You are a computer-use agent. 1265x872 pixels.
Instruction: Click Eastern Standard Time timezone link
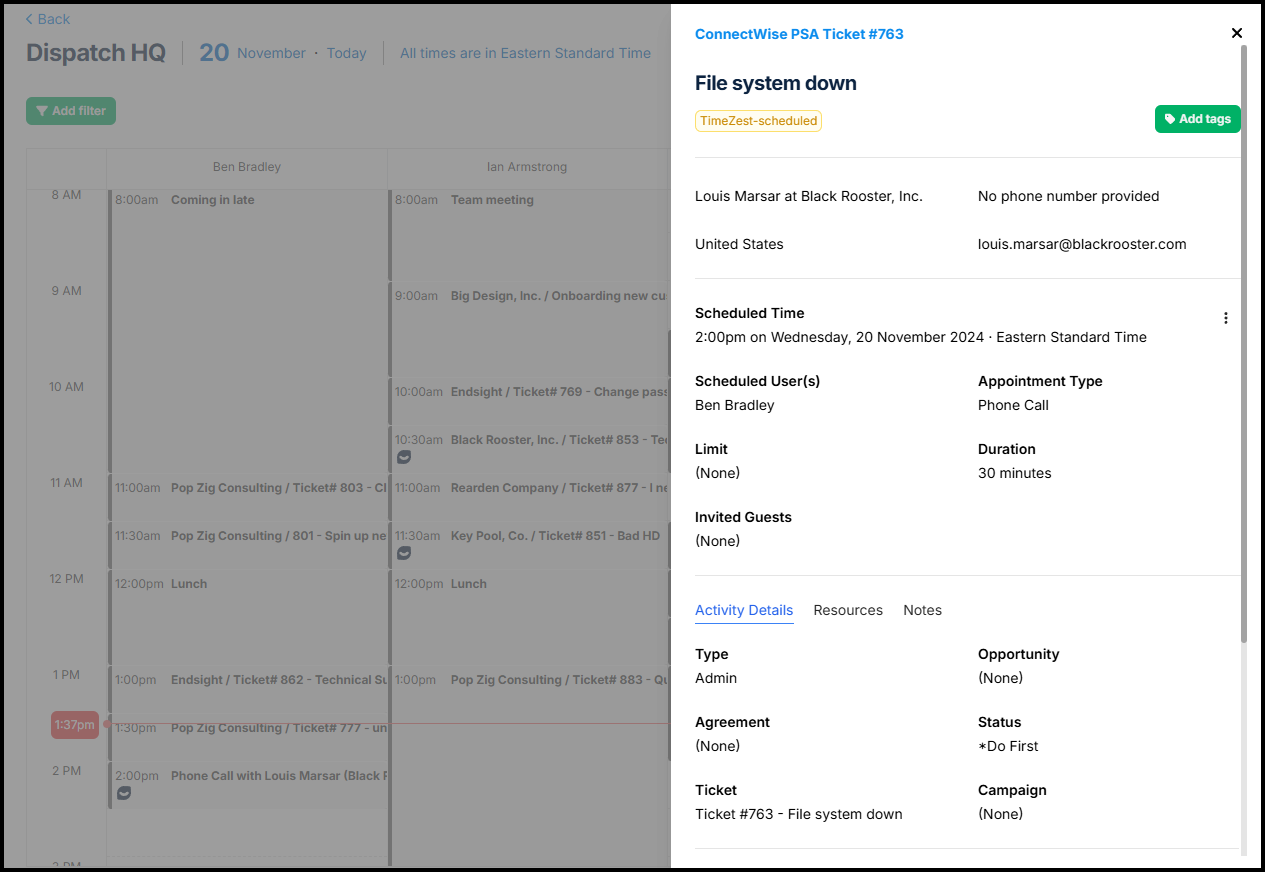[x=525, y=53]
